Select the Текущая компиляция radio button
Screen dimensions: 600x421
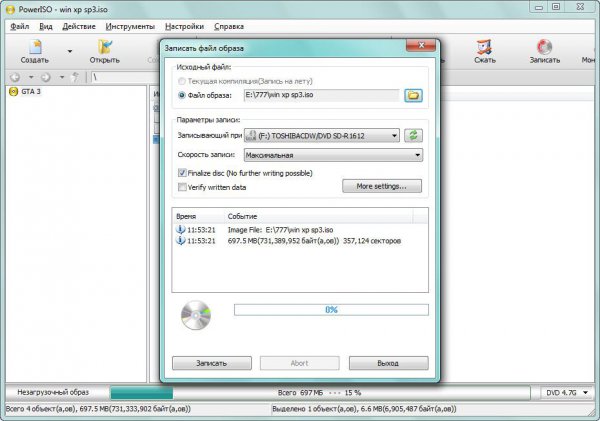(x=182, y=81)
